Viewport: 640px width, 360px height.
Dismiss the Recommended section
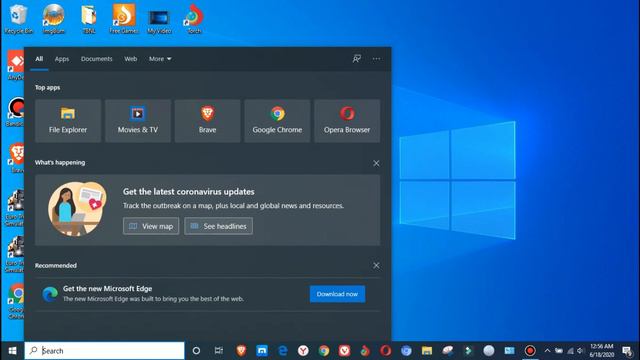376,266
